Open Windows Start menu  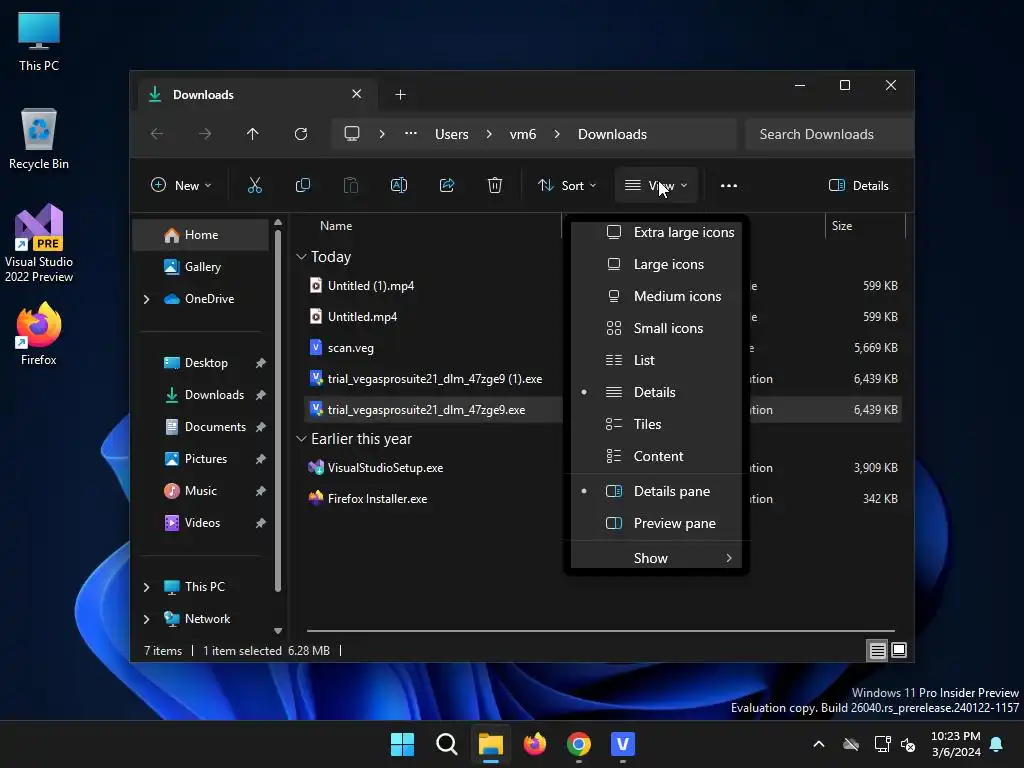402,744
